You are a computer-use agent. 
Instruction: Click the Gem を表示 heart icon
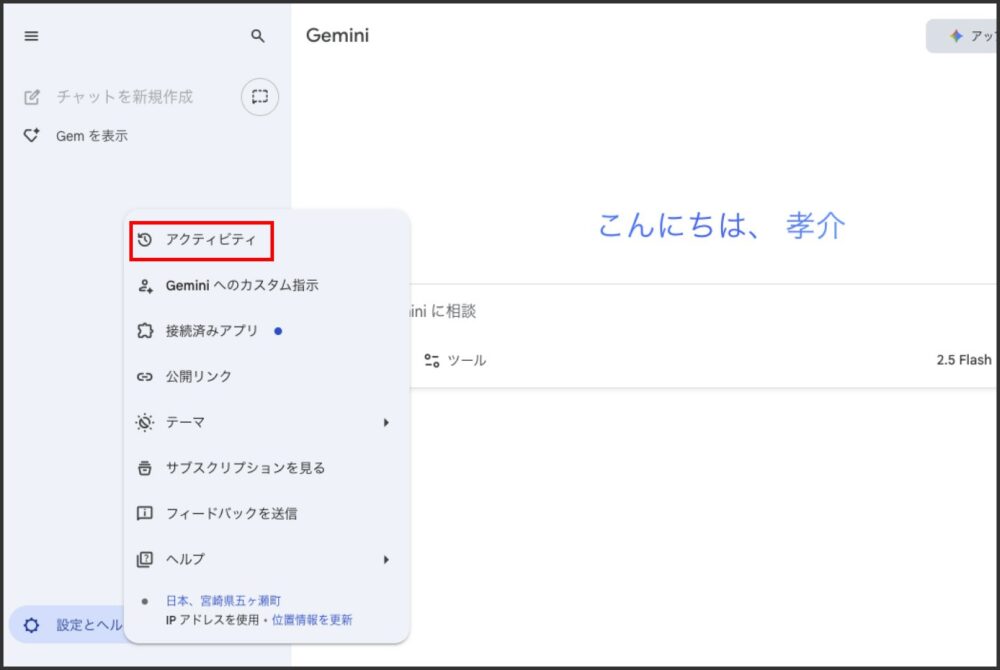[x=32, y=135]
